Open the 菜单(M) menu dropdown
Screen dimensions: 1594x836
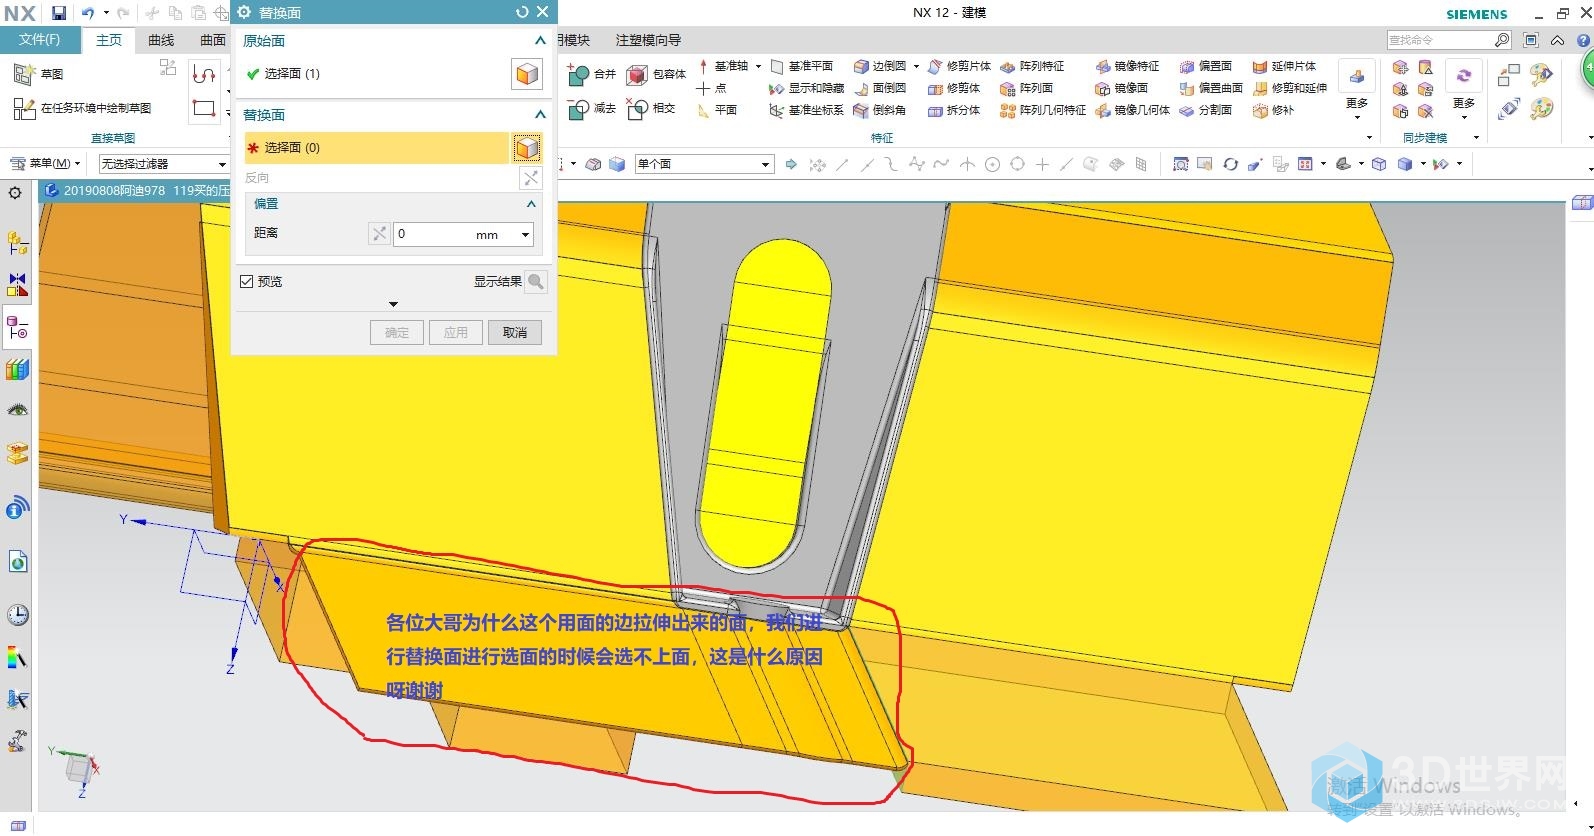(44, 164)
